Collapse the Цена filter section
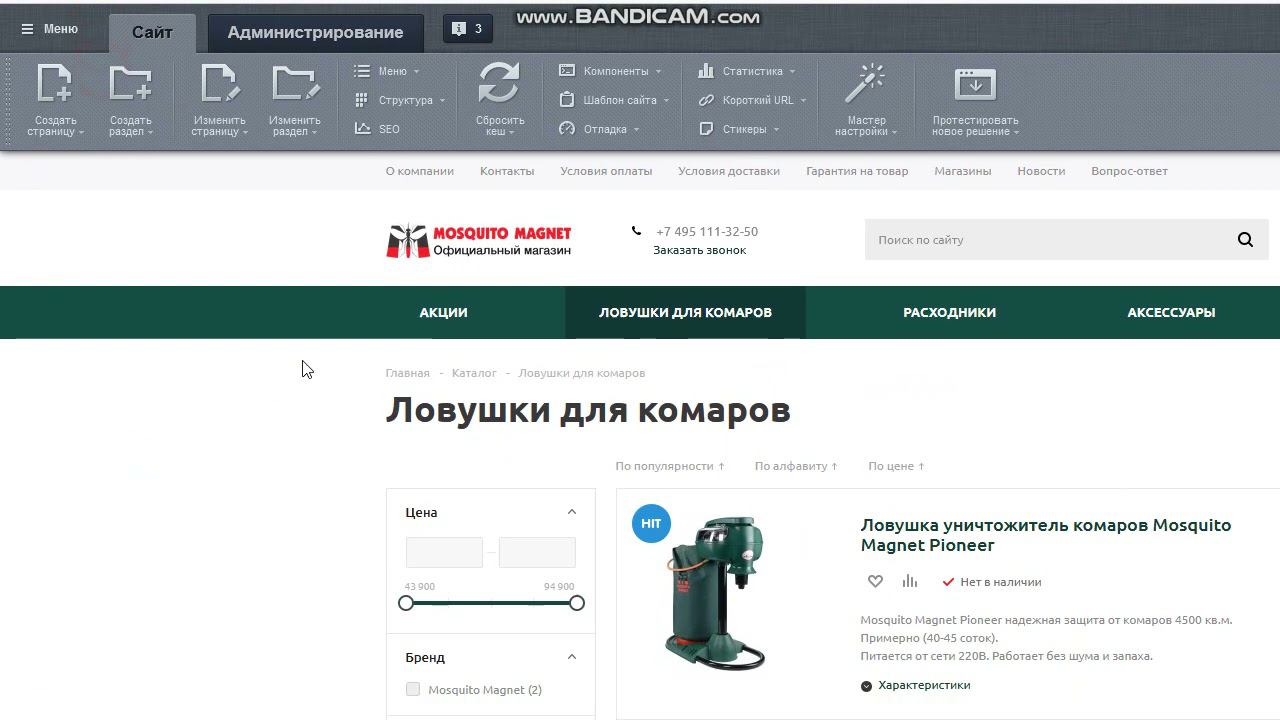The width and height of the screenshot is (1280, 720). point(572,512)
